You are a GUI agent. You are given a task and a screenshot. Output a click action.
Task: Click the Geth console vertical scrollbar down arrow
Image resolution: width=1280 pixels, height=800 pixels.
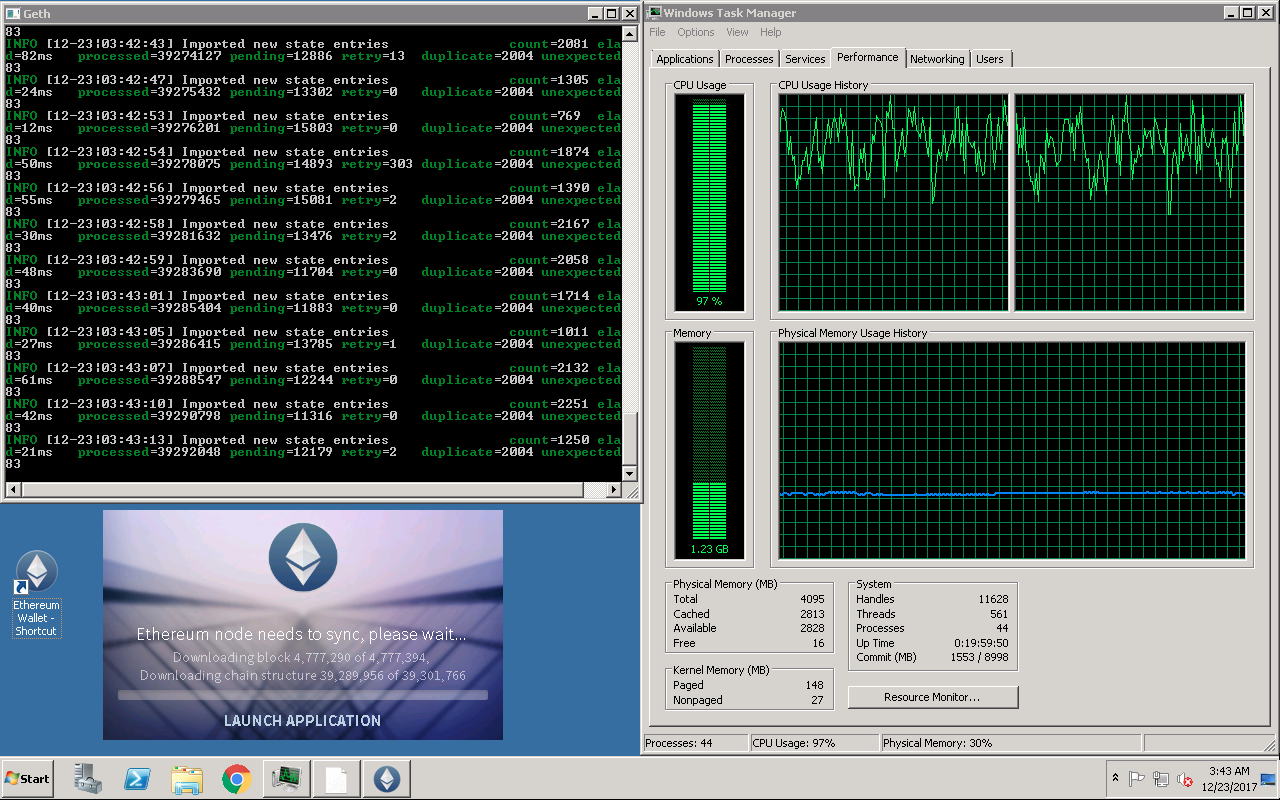coord(630,473)
